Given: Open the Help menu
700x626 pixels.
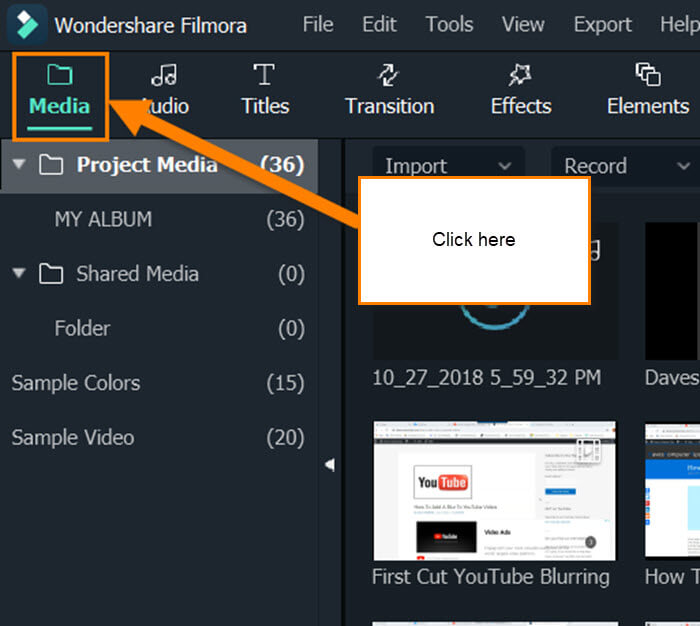Looking at the screenshot, I should (x=679, y=24).
